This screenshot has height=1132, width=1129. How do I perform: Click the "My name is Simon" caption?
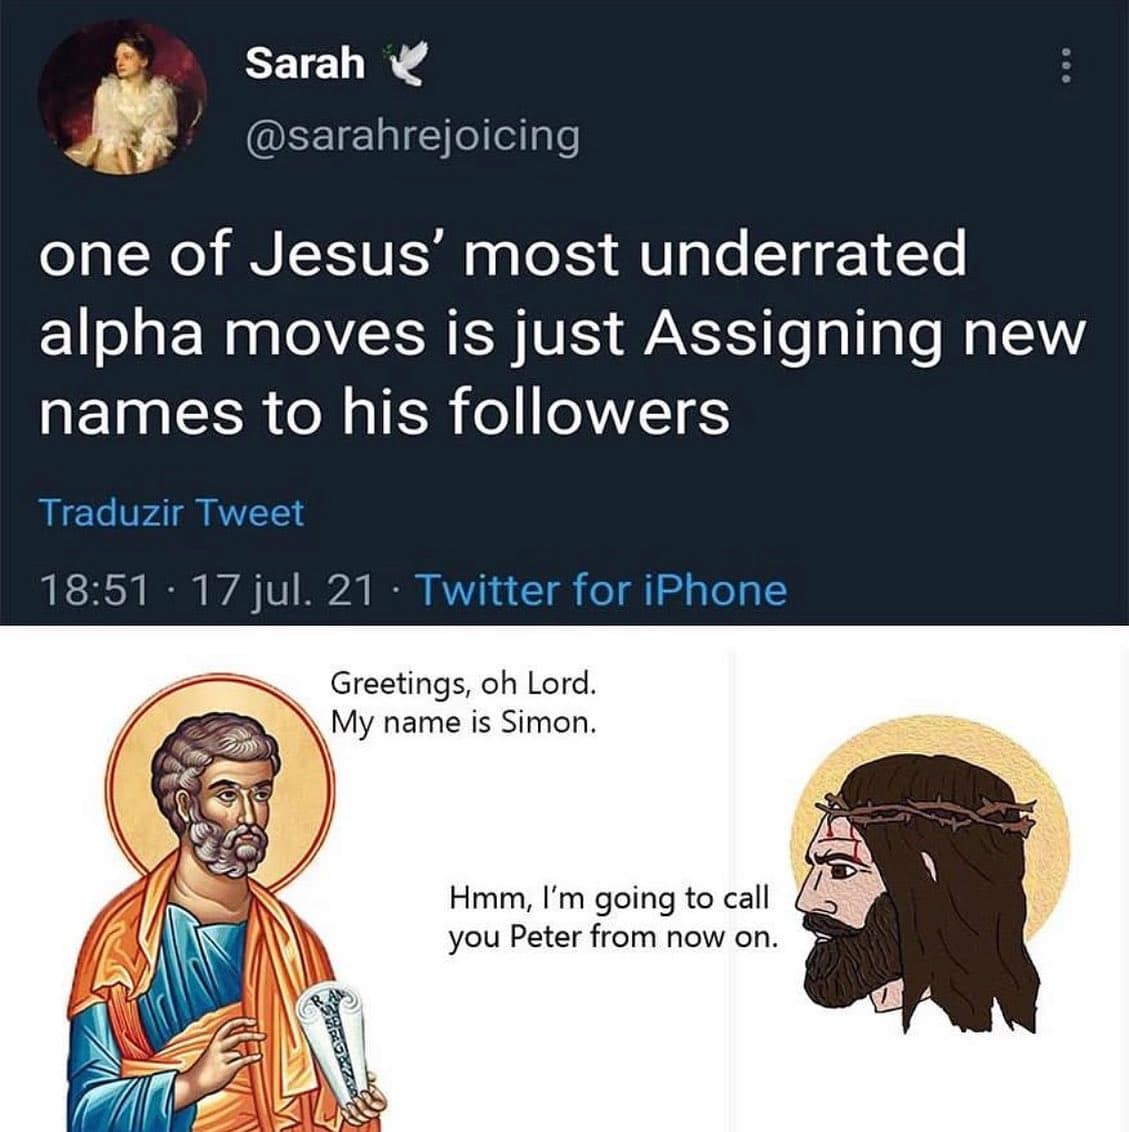tap(464, 722)
